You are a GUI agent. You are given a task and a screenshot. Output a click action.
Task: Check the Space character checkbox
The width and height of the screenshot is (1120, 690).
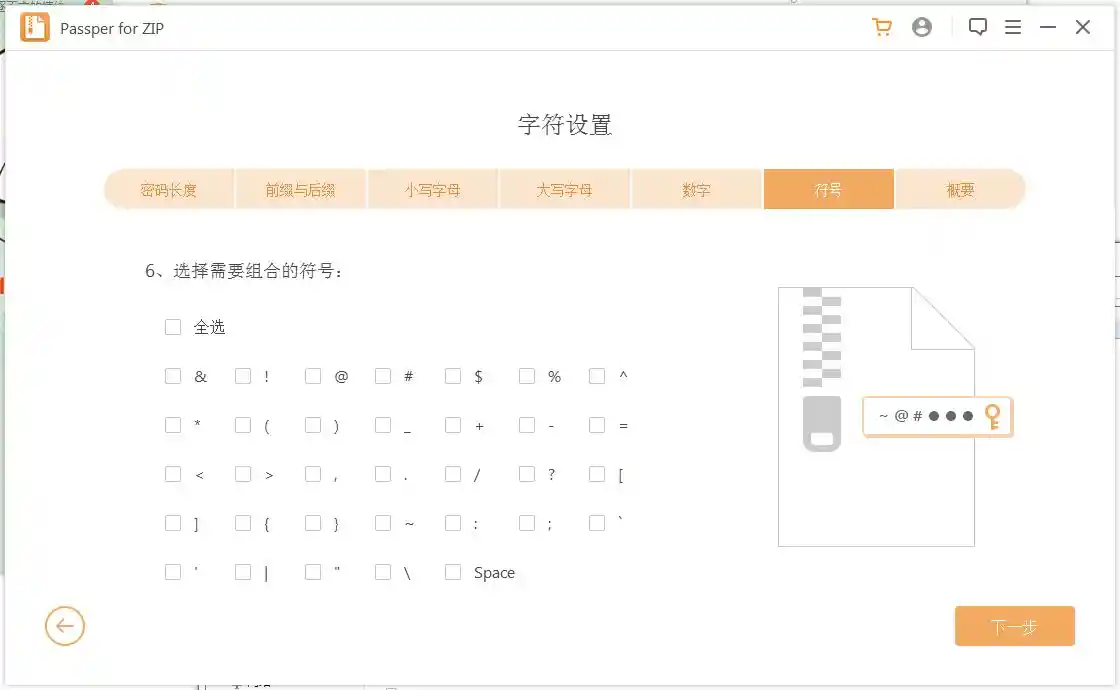click(453, 572)
